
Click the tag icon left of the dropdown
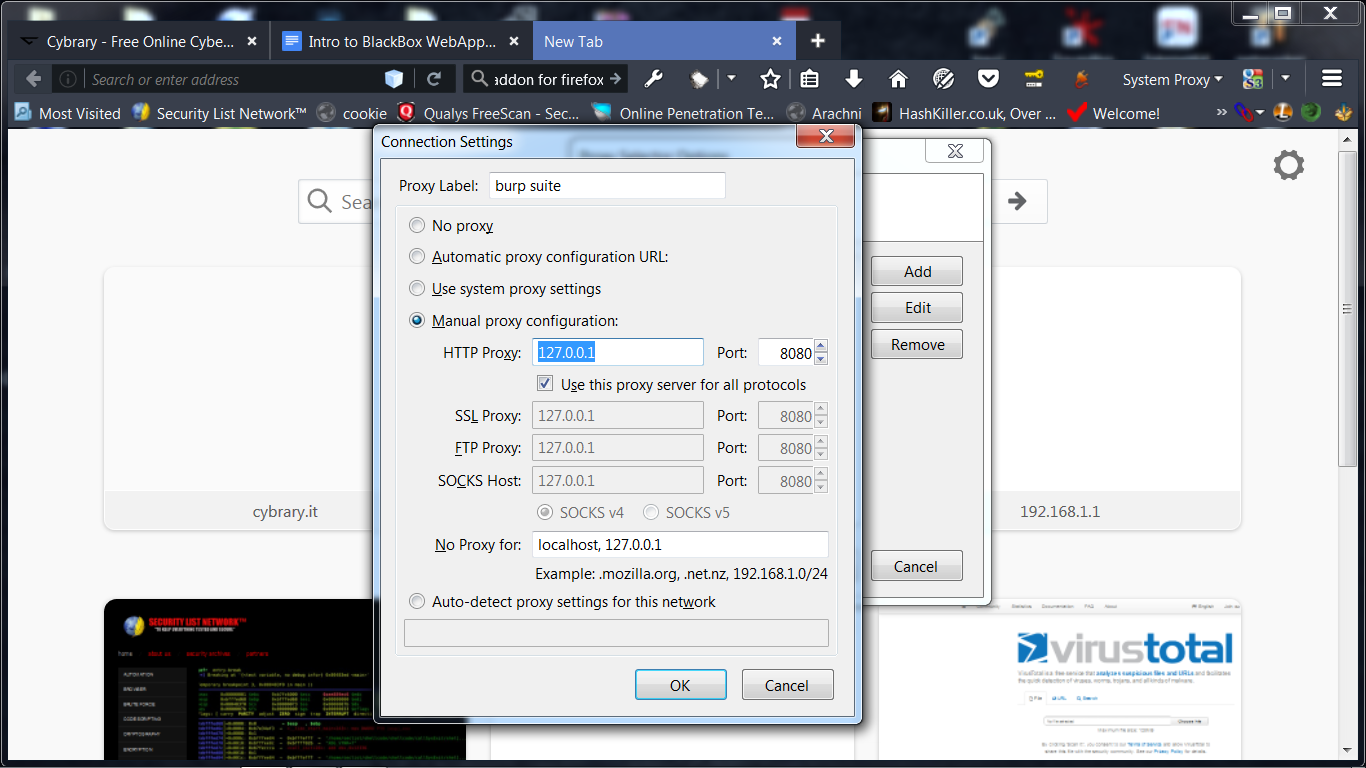[x=700, y=79]
